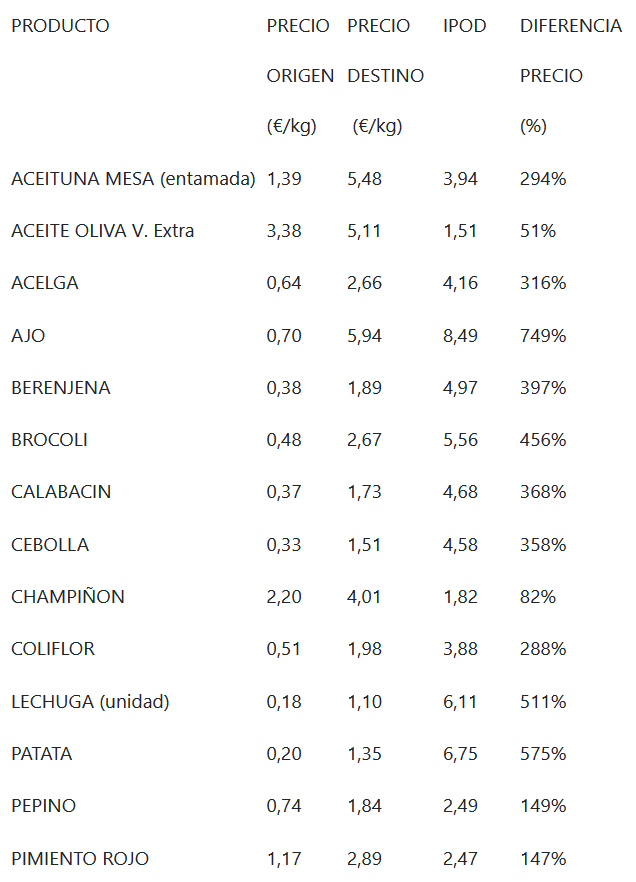This screenshot has width=636, height=882.
Task: Select the ACEITUNA MESA (entamada) row label
Action: click(x=133, y=179)
